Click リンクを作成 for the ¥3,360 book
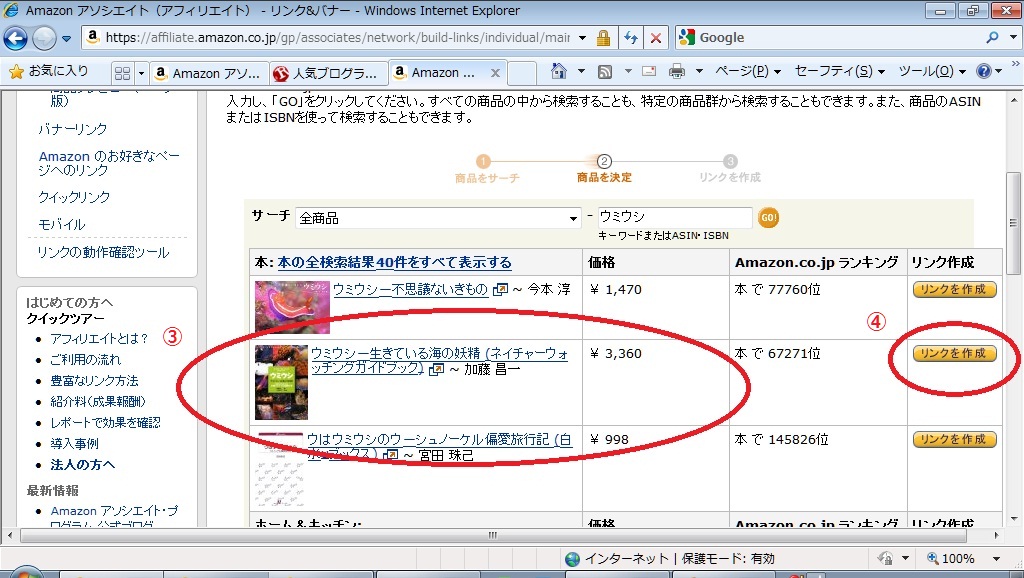Viewport: 1024px width, 578px height. coord(954,353)
